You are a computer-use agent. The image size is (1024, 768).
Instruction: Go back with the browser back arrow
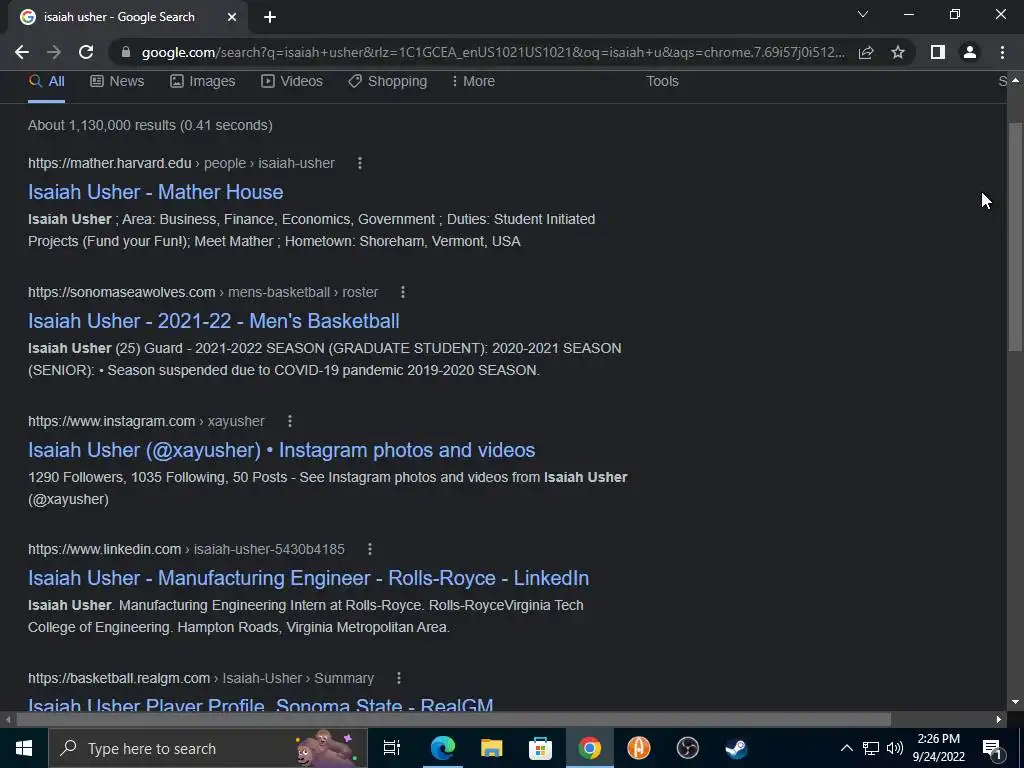point(22,52)
